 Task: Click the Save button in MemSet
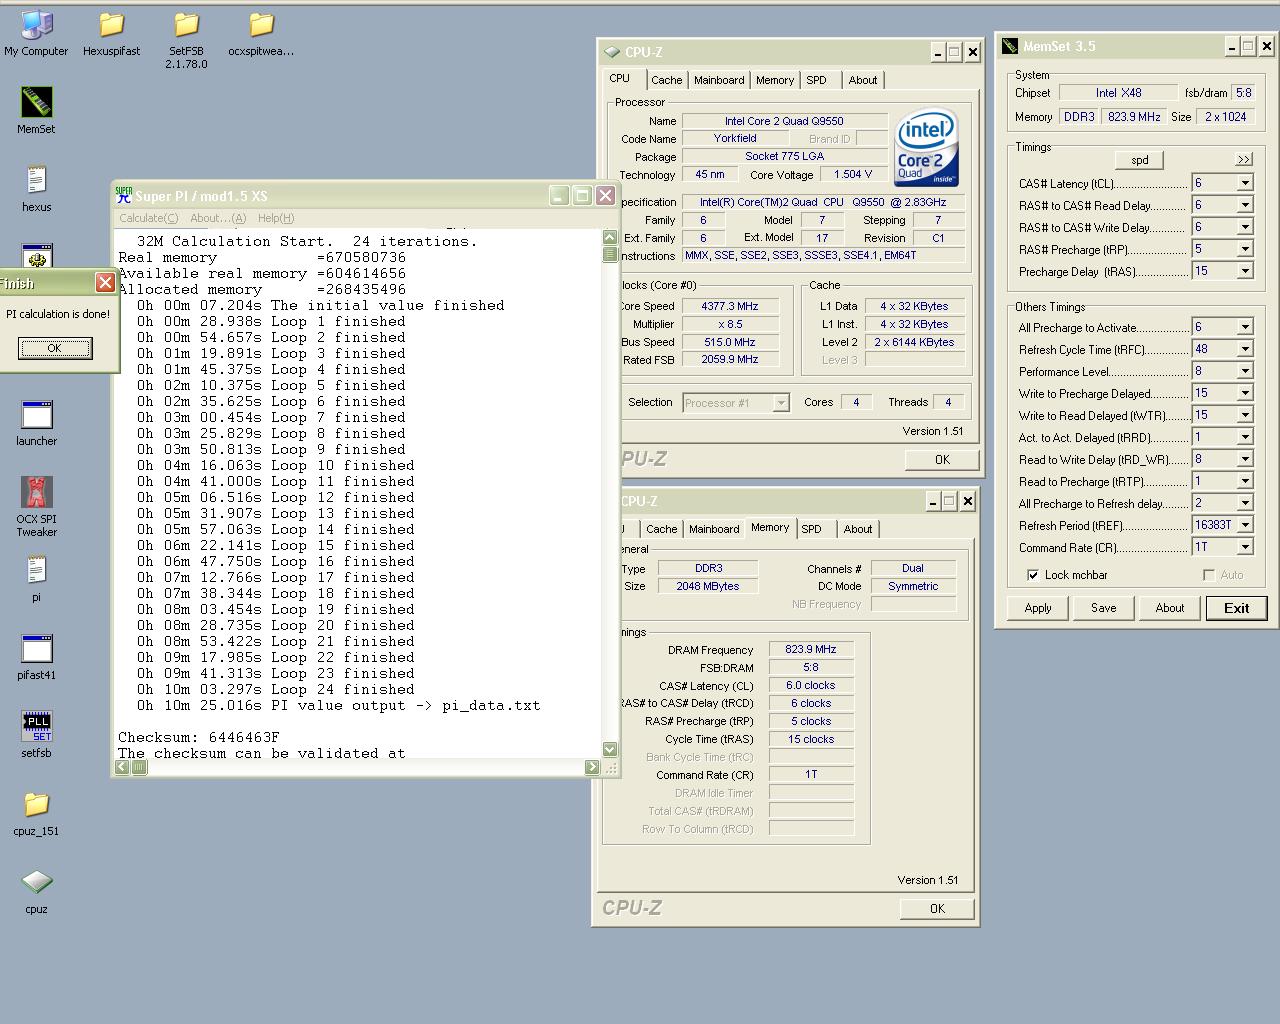(x=1104, y=608)
